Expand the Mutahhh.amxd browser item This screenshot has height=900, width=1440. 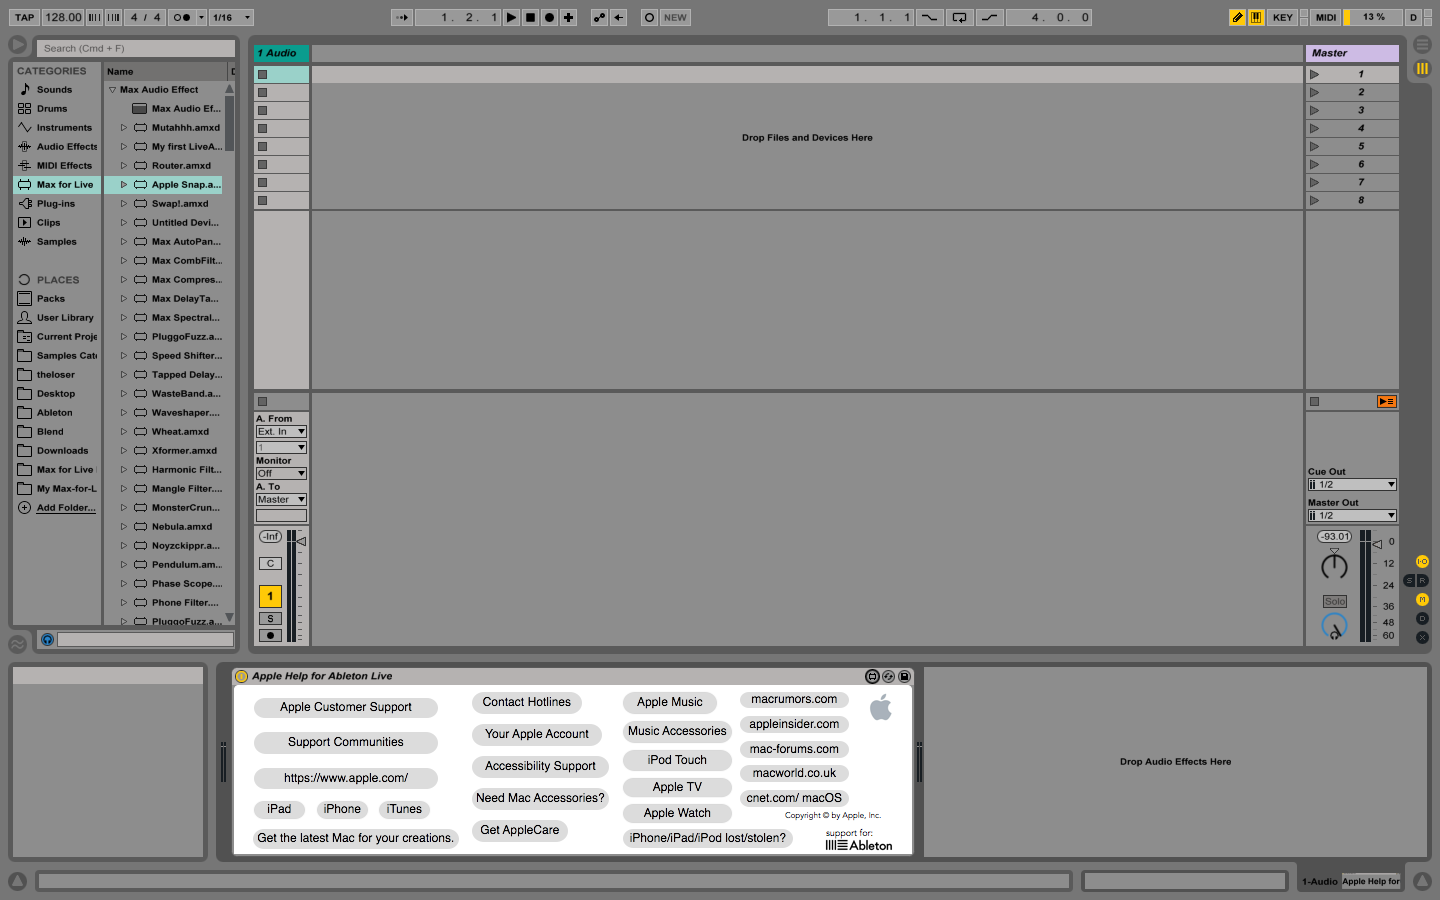(124, 128)
